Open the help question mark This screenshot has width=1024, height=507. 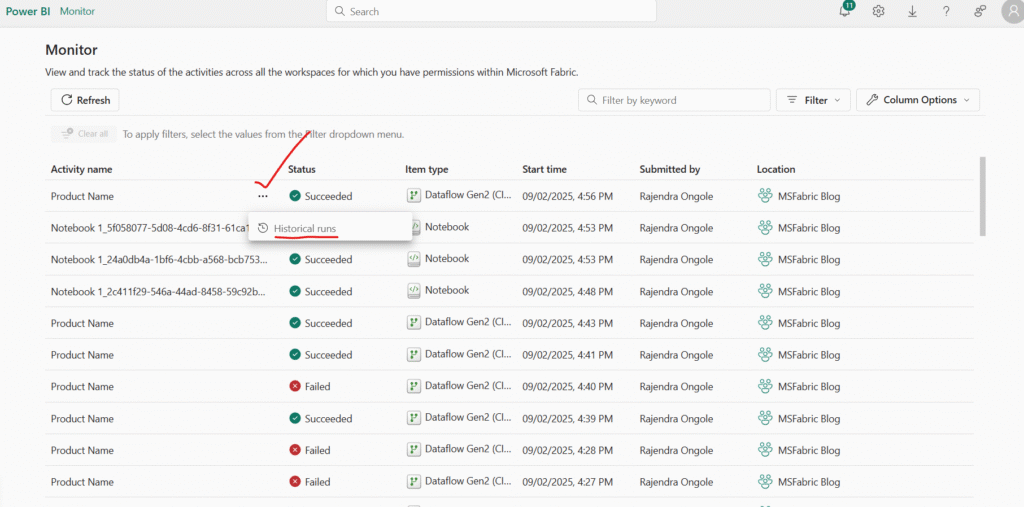946,11
